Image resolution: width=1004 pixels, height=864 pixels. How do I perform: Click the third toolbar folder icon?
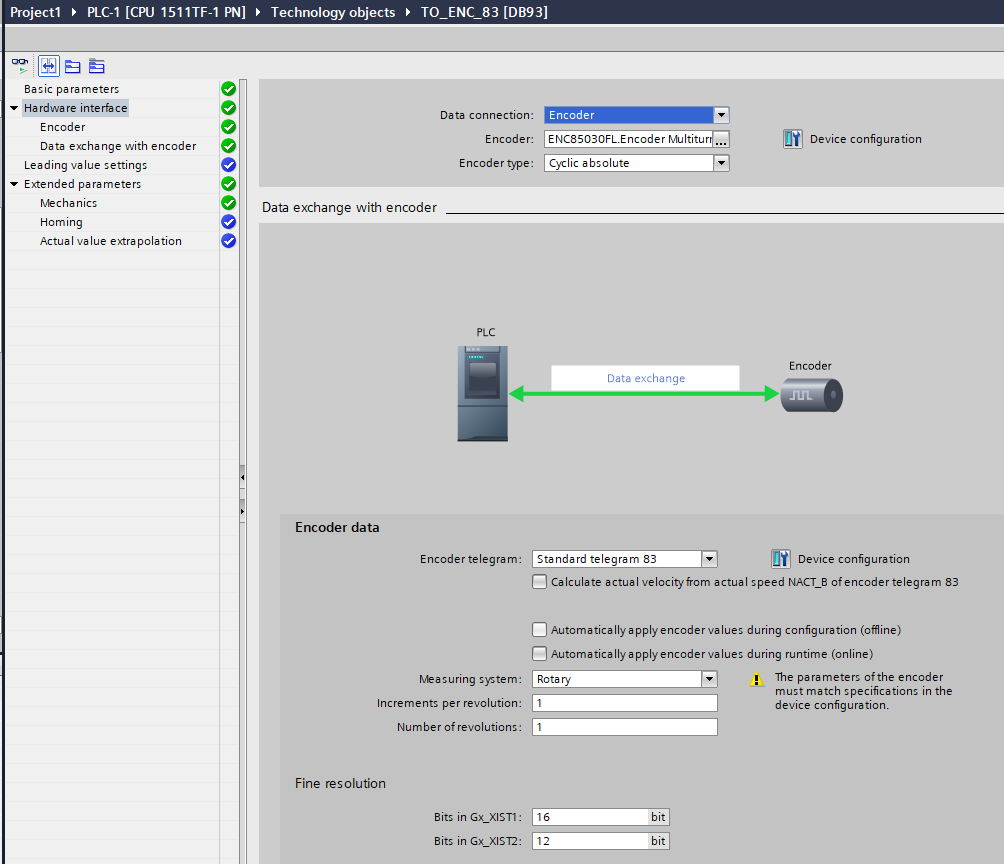coord(72,66)
